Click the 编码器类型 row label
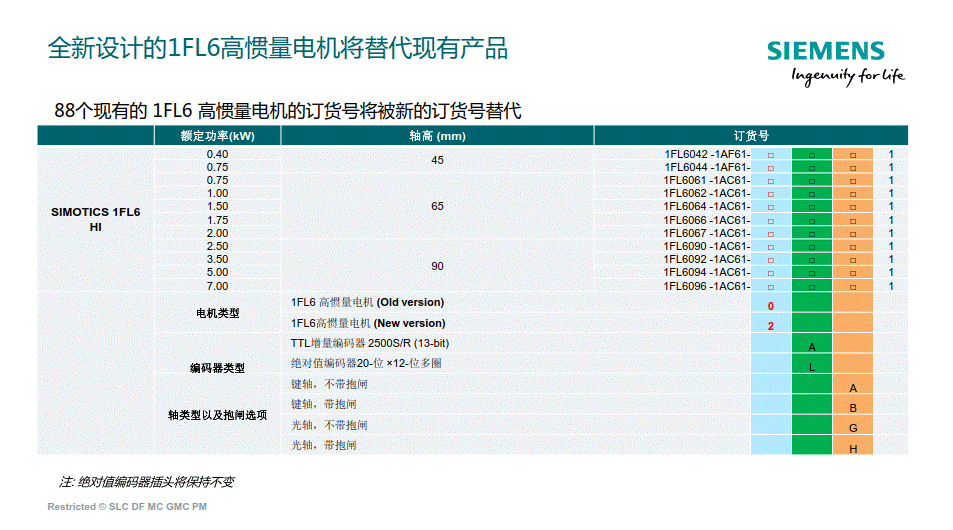 click(217, 368)
